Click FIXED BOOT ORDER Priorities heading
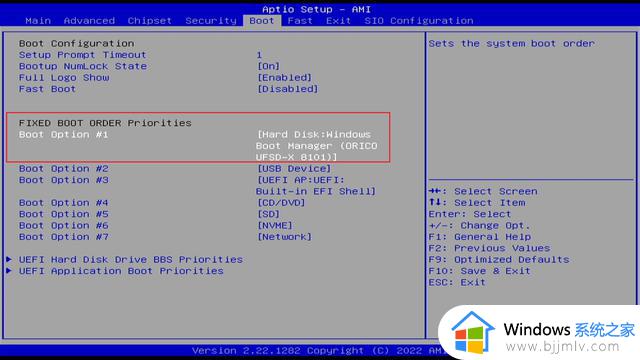640x360 pixels. click(x=105, y=123)
